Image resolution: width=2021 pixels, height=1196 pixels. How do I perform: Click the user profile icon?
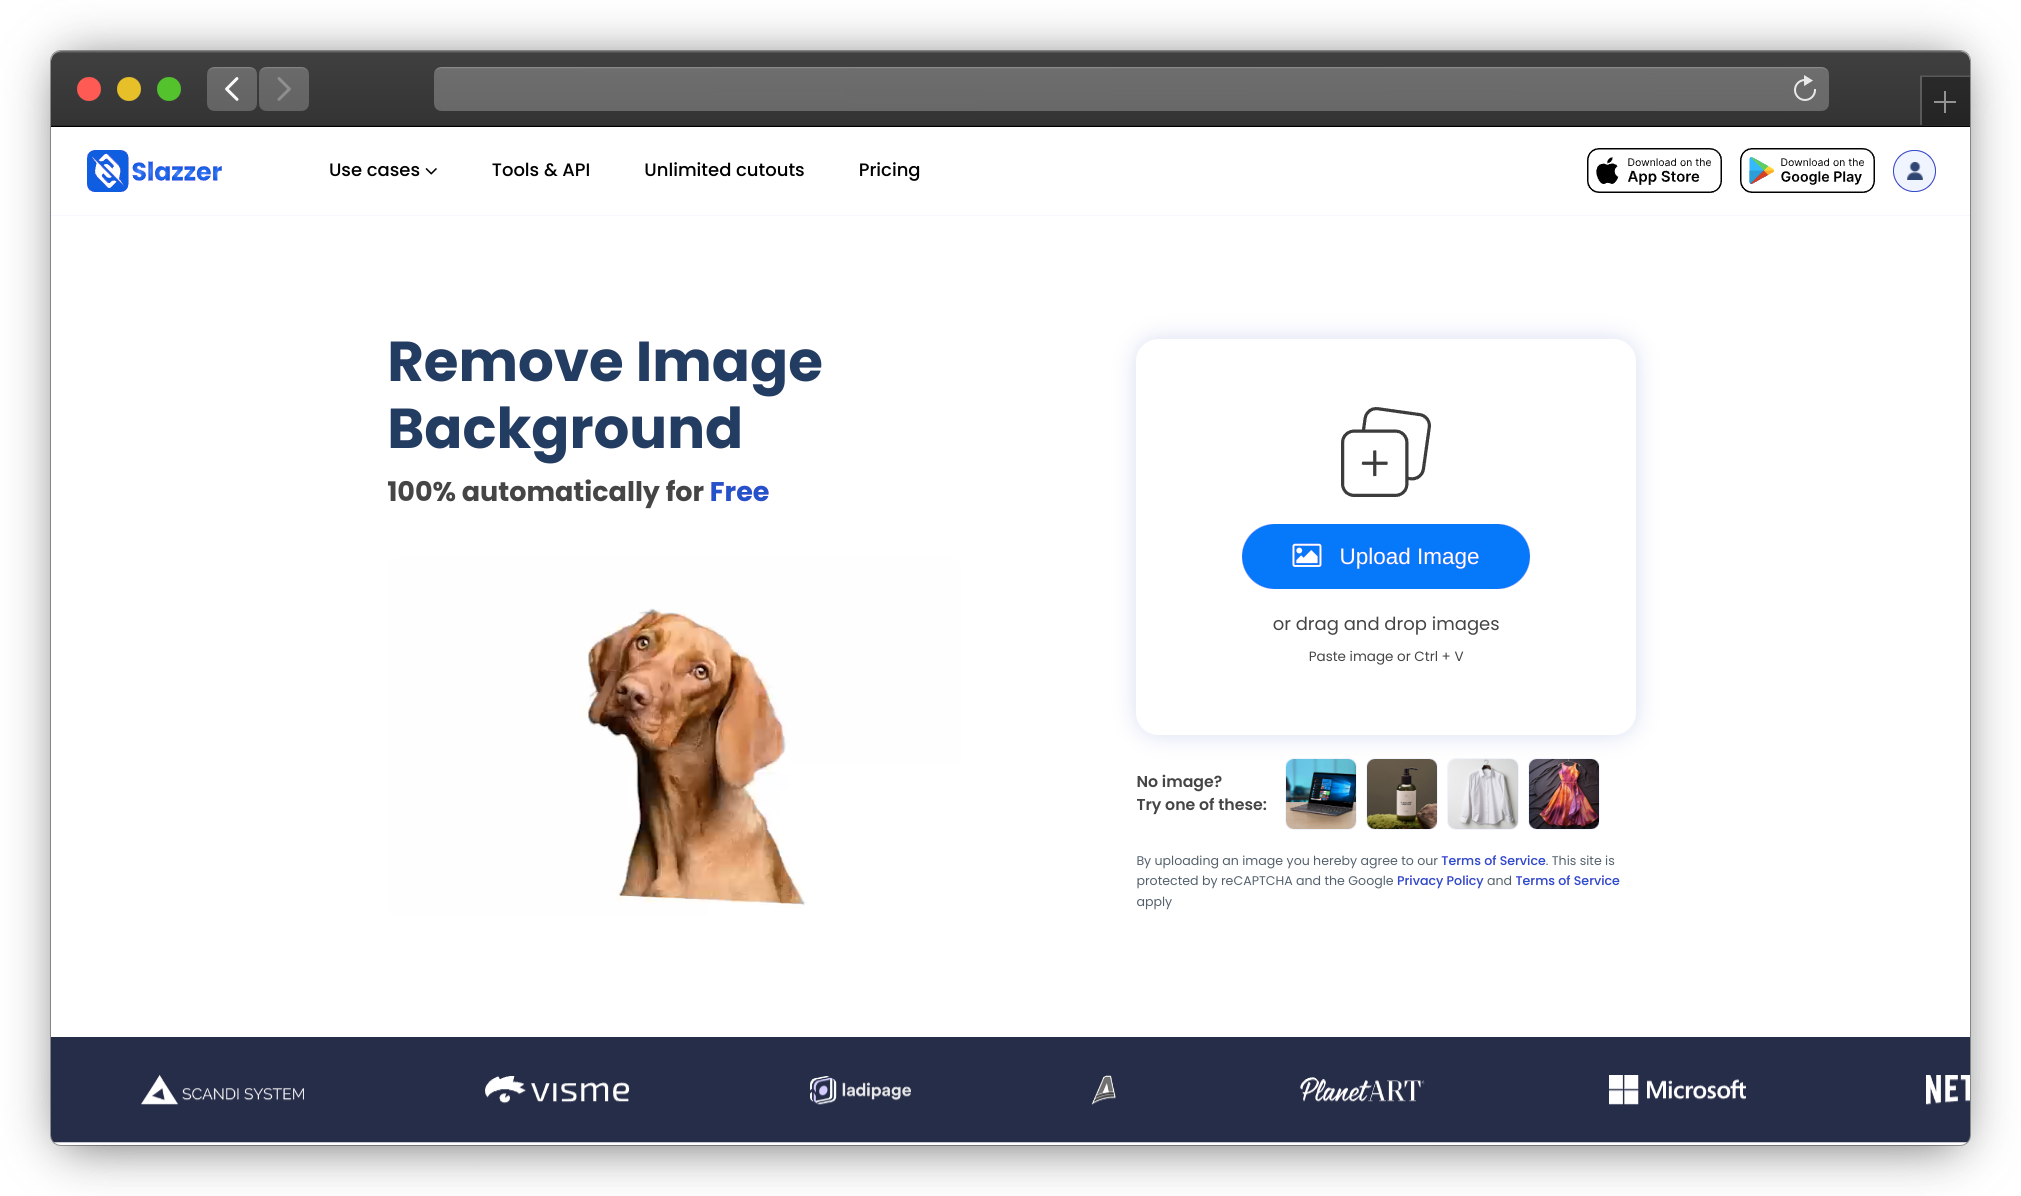[1916, 171]
